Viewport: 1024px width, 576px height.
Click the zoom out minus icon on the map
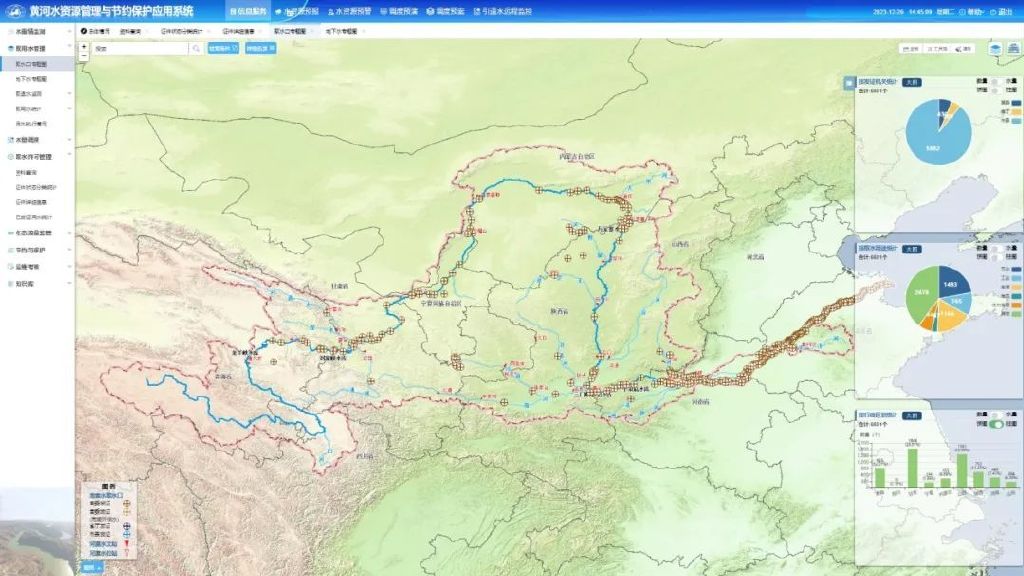83,56
